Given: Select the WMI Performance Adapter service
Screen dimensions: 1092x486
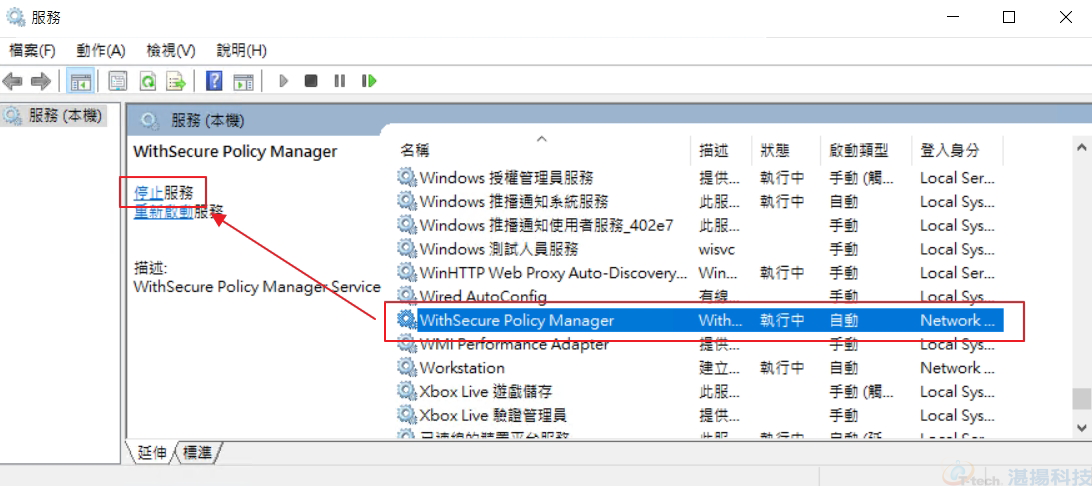Looking at the screenshot, I should coord(699,344).
